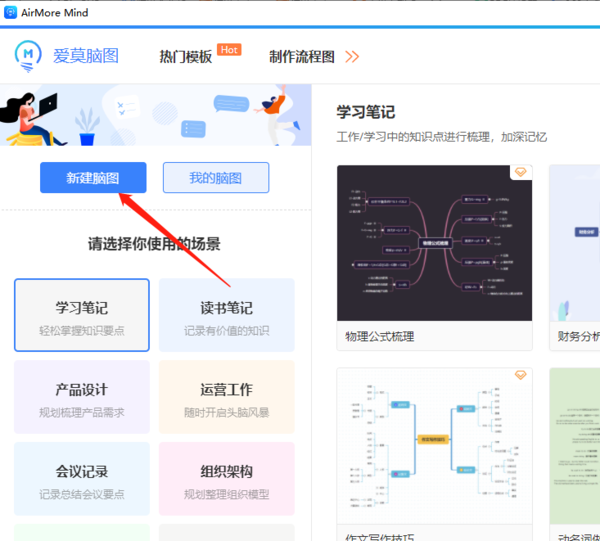The width and height of the screenshot is (600, 541).
Task: Open the 制作流程图 menu item
Action: tap(302, 57)
